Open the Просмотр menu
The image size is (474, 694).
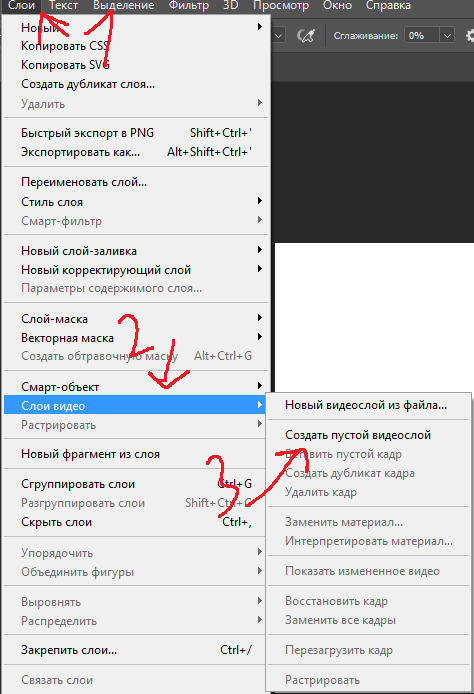[281, 6]
